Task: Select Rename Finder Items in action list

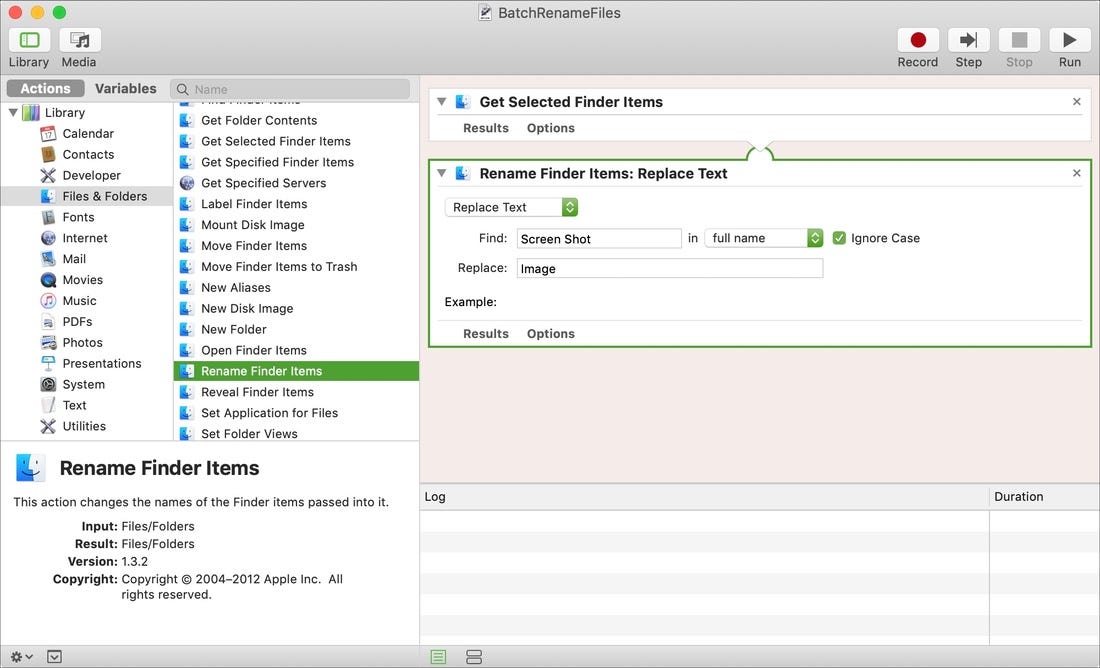Action: coord(296,370)
